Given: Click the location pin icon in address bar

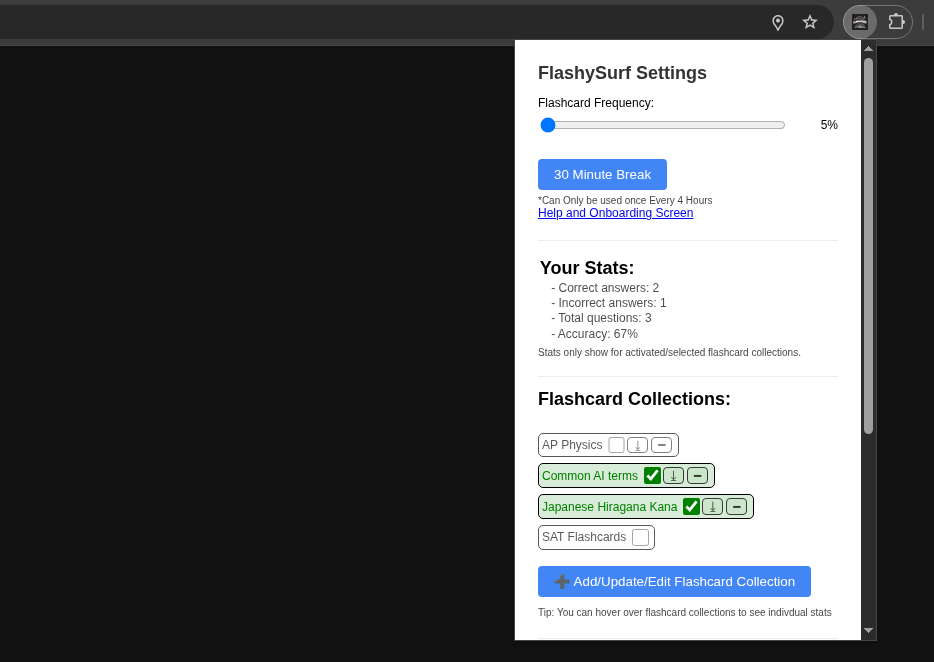Looking at the screenshot, I should pyautogui.click(x=777, y=23).
